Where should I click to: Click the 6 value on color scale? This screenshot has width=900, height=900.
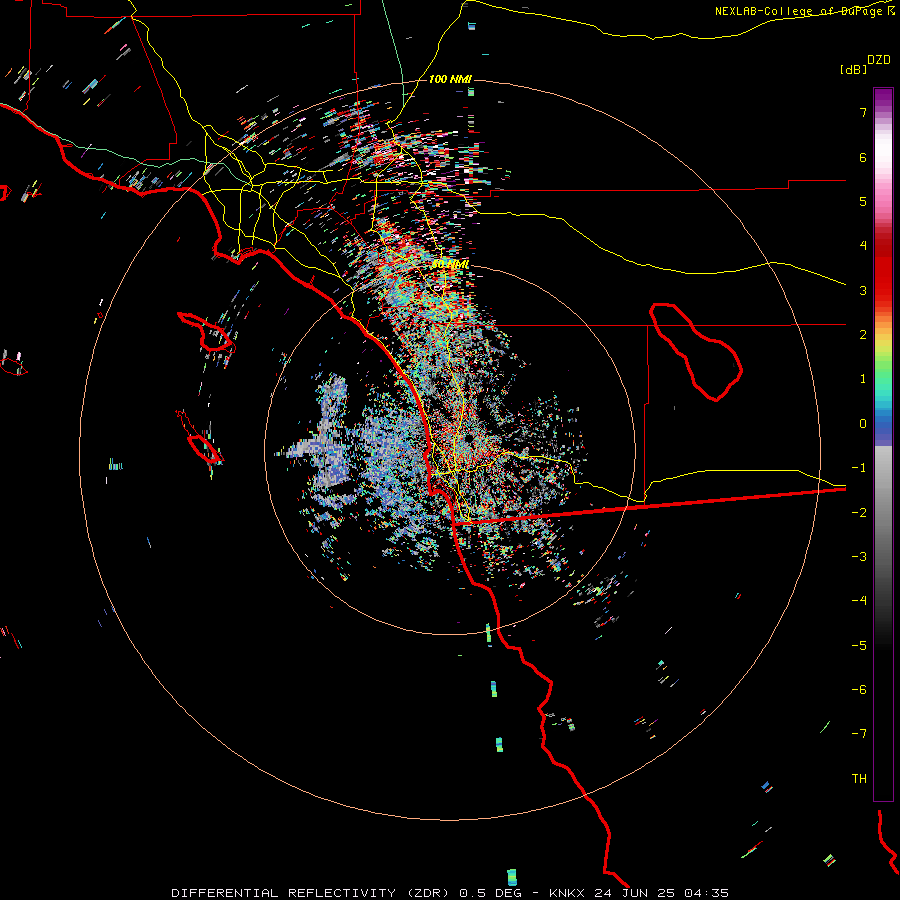point(863,157)
